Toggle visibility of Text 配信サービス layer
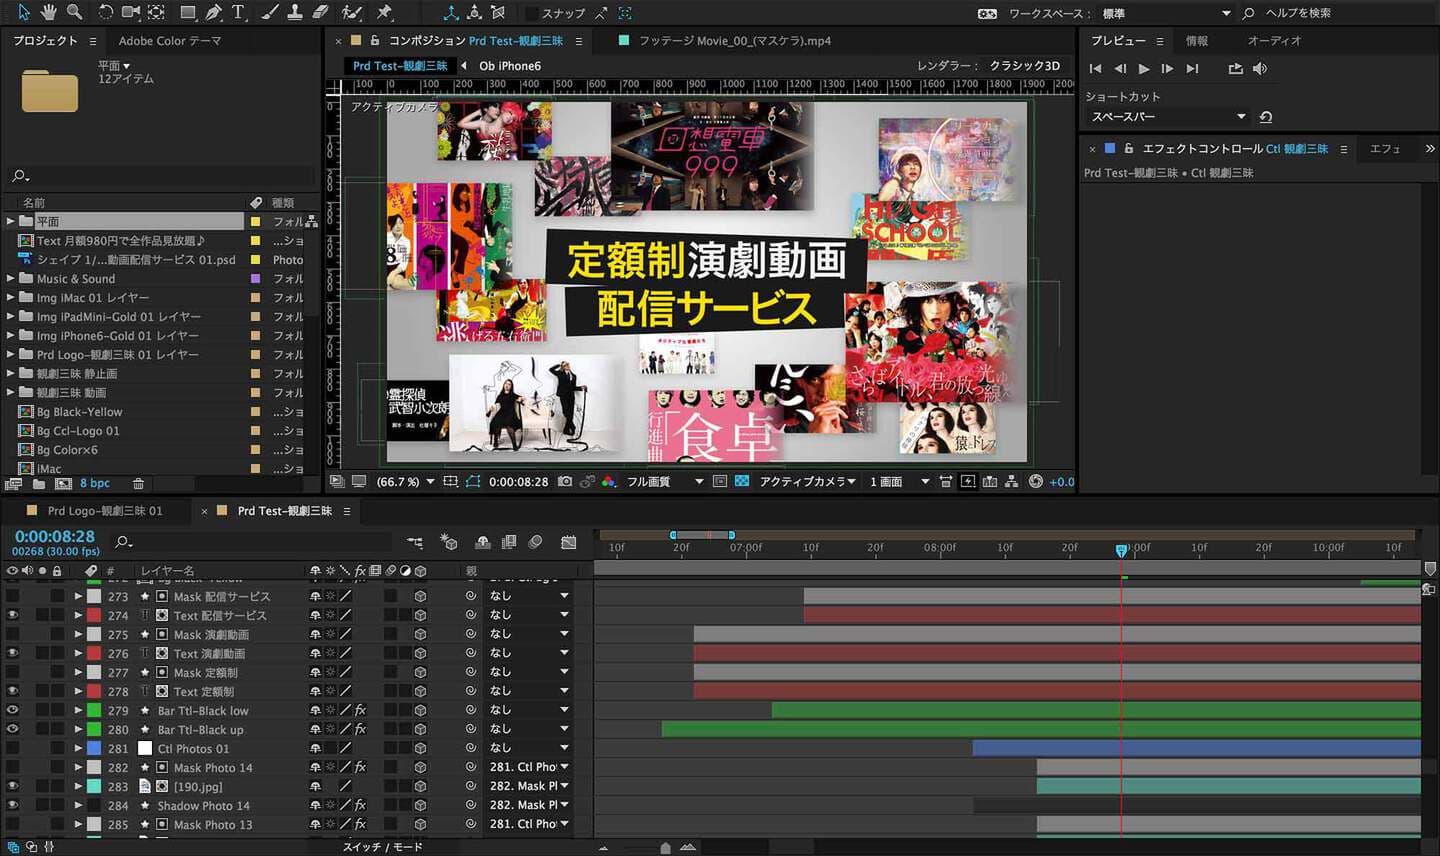The width and height of the screenshot is (1440, 856). coord(12,615)
